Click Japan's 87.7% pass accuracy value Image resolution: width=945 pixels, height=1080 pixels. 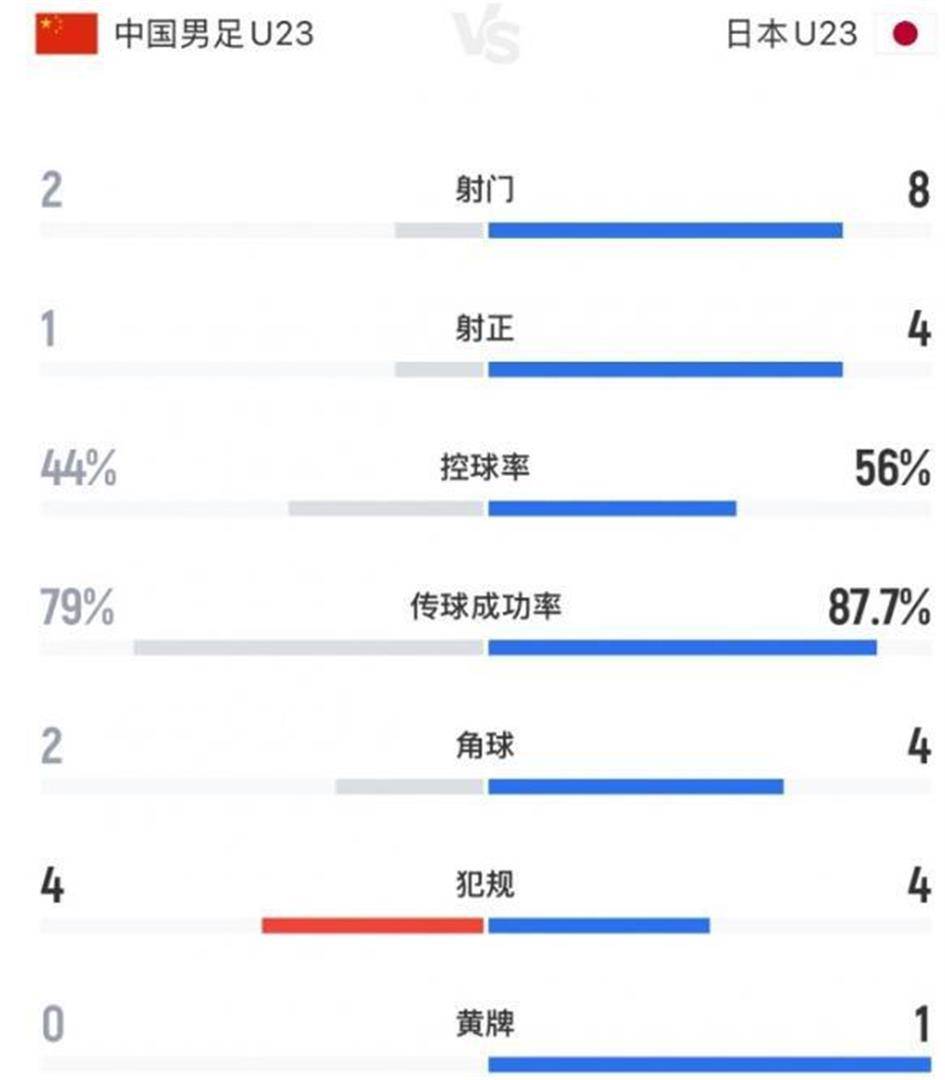pyautogui.click(x=879, y=607)
